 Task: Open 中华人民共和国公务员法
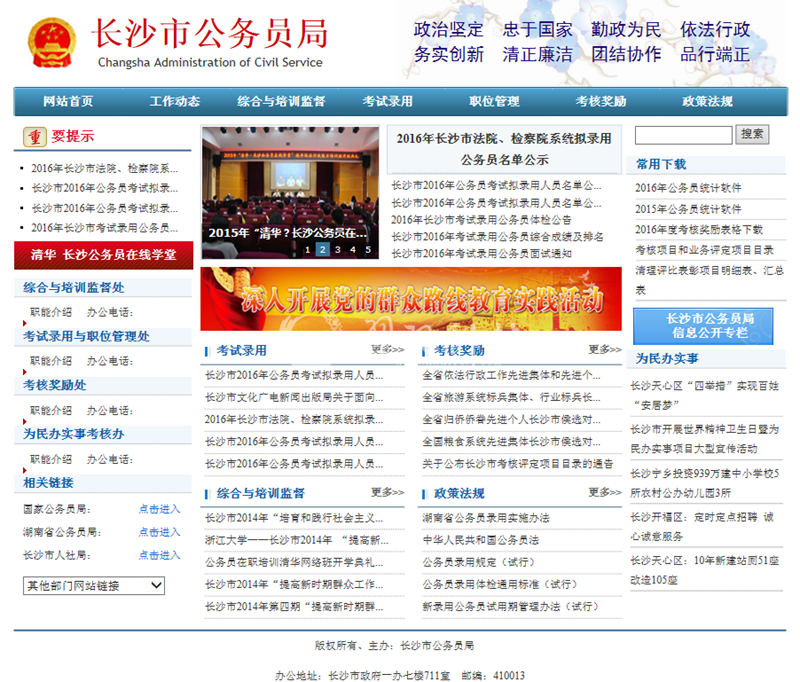coord(481,540)
